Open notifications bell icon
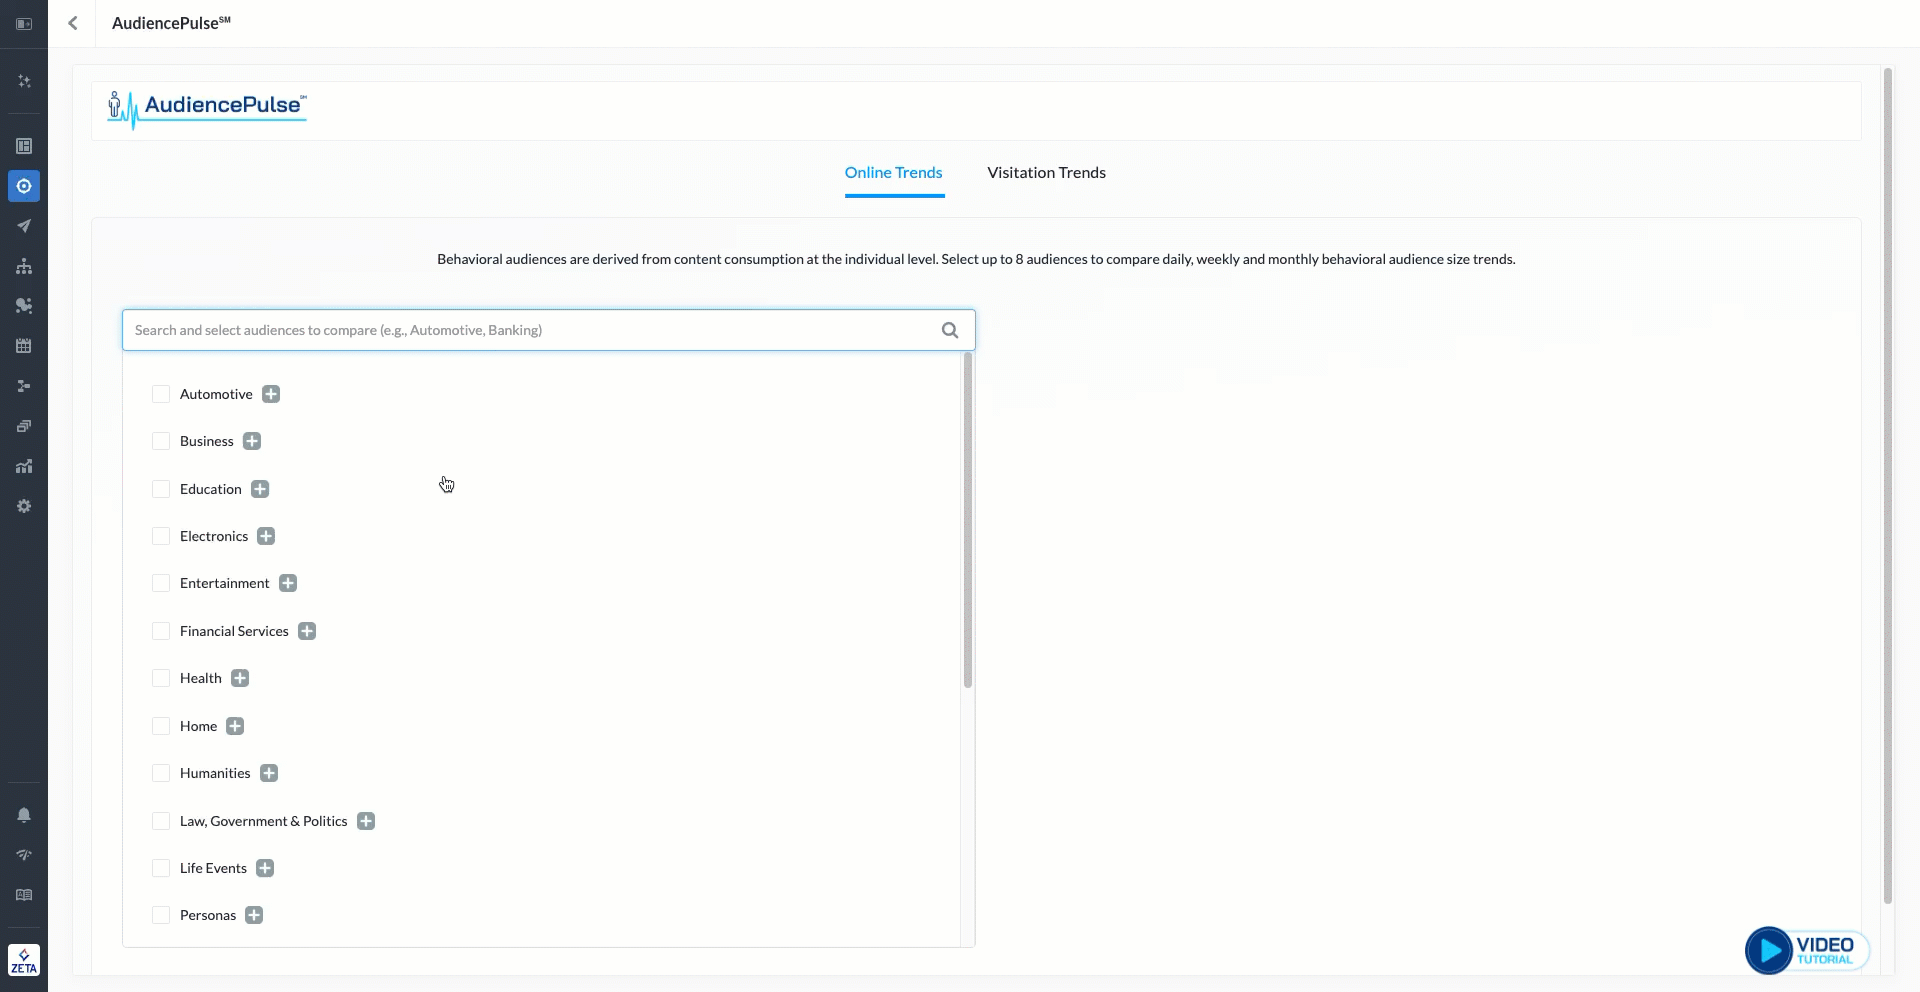 coord(24,815)
